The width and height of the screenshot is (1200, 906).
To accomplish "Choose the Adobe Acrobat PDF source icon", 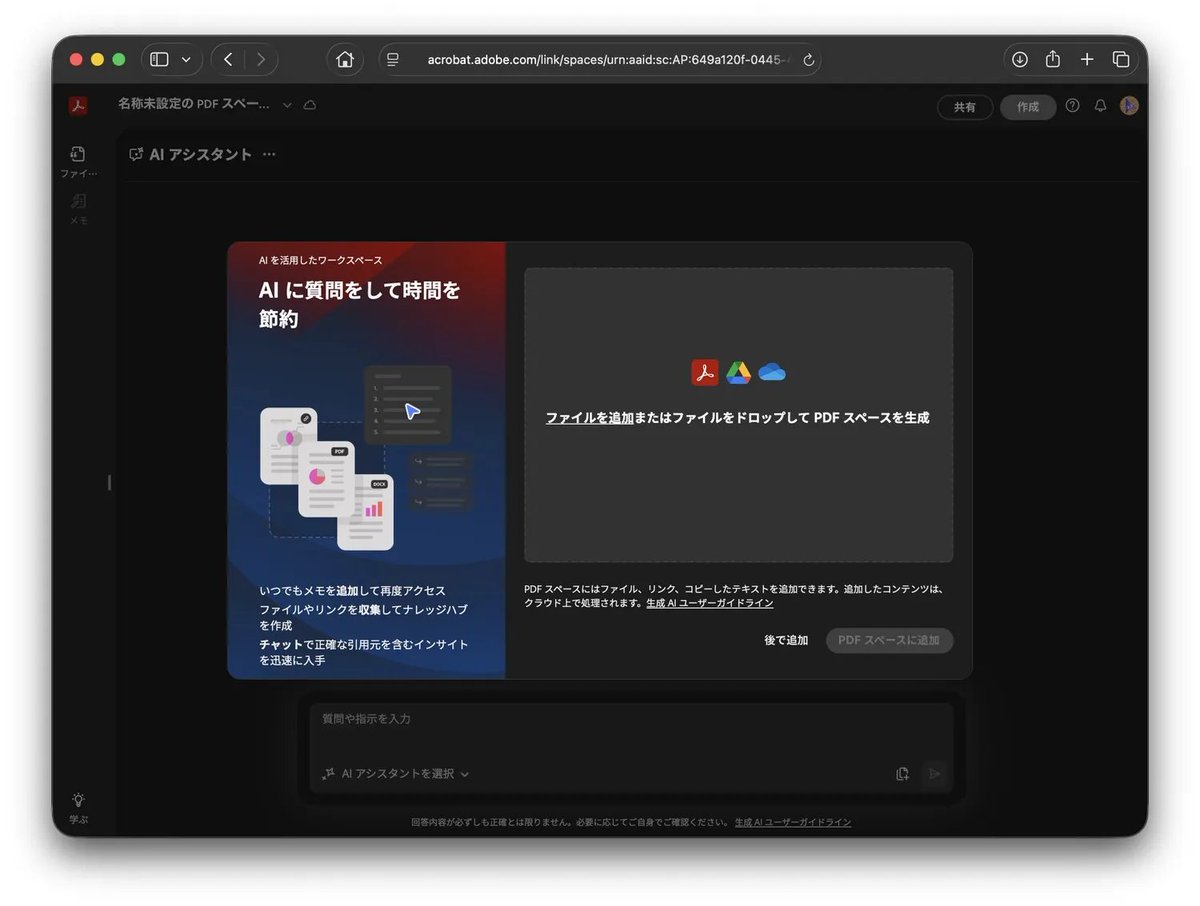I will 705,372.
